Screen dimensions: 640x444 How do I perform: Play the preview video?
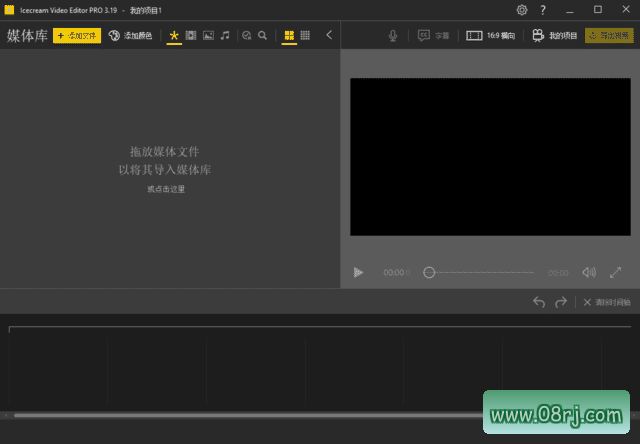coord(358,272)
